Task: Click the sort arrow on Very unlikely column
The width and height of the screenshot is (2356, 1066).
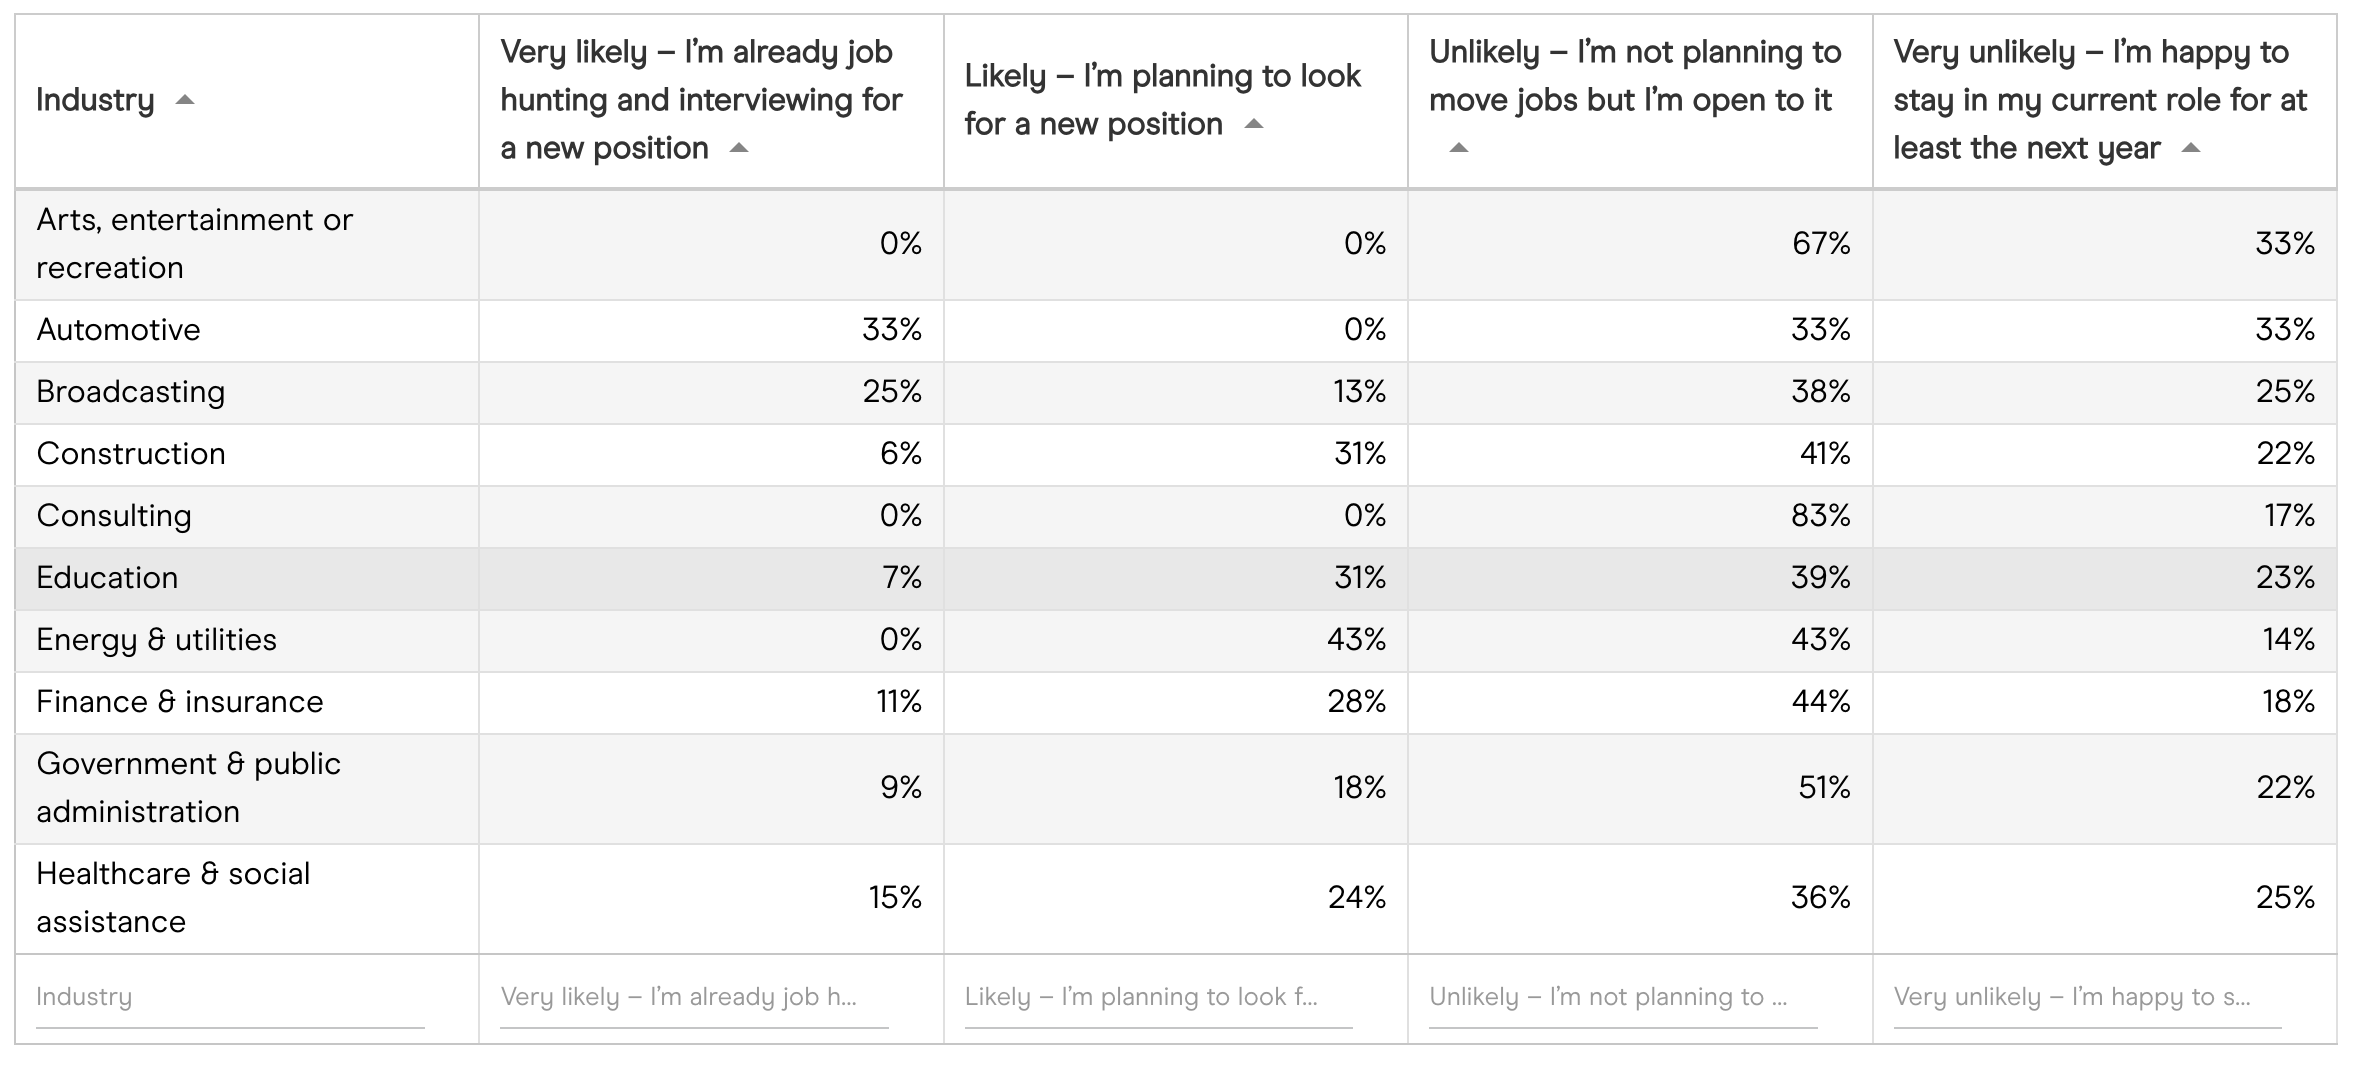Action: click(x=2189, y=148)
